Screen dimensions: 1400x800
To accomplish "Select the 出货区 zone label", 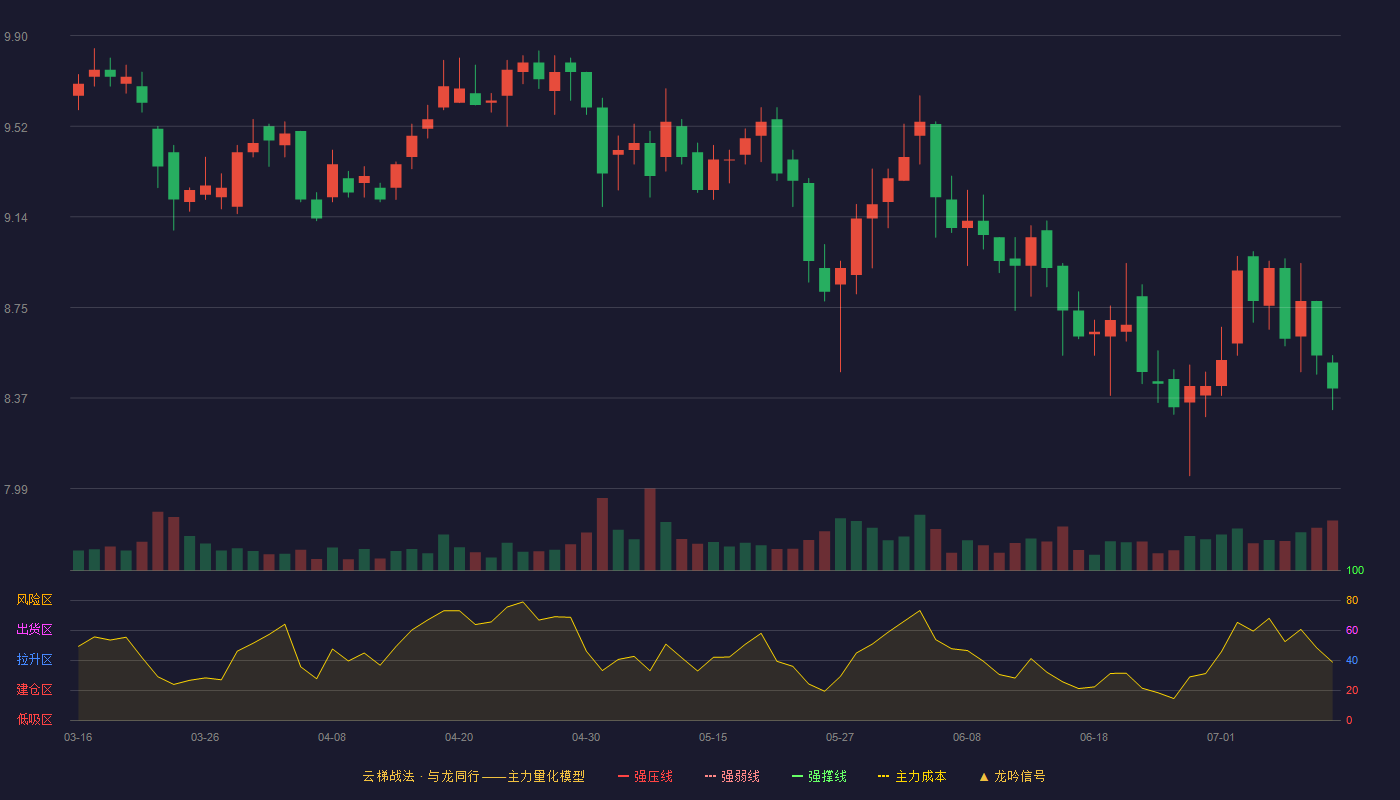I will tap(34, 630).
